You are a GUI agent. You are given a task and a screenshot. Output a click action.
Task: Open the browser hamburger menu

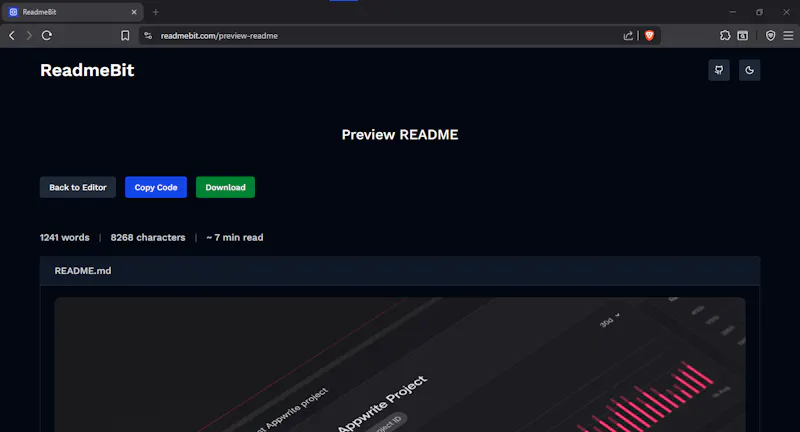[x=788, y=36]
